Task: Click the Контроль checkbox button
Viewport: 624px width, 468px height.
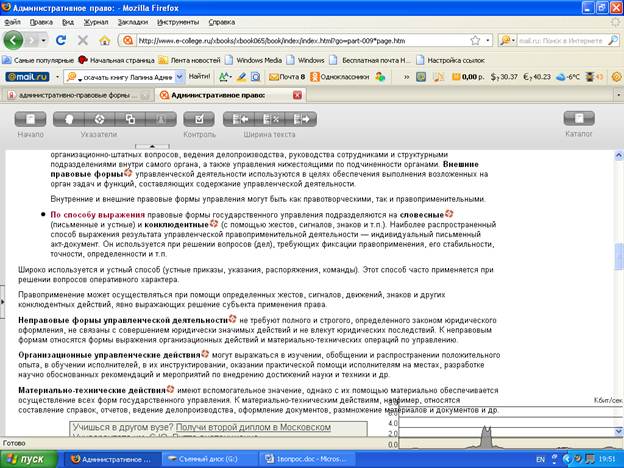Action: [199, 119]
